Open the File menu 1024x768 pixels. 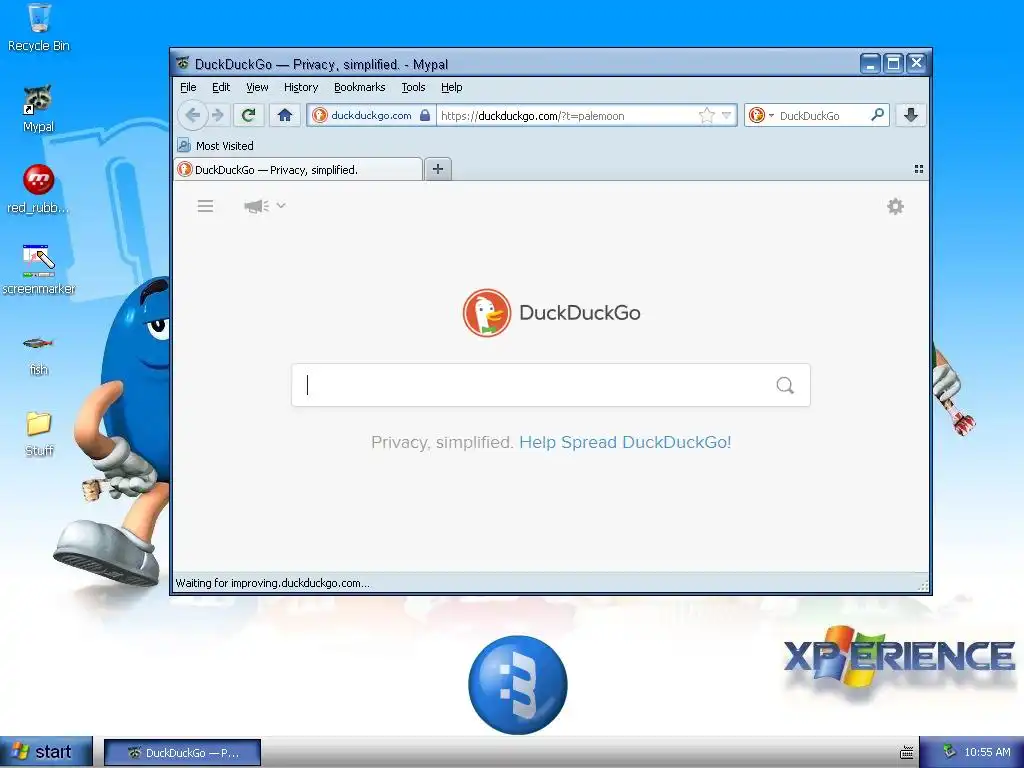click(188, 87)
